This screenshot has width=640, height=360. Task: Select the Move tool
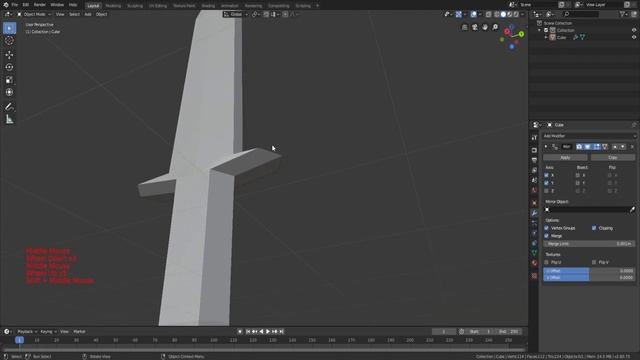[x=9, y=55]
